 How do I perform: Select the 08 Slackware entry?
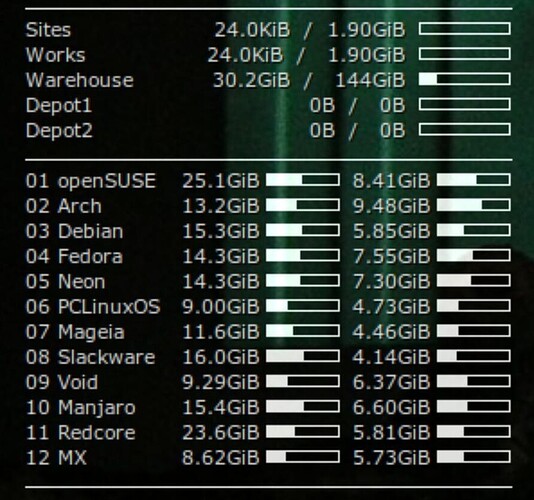91,357
